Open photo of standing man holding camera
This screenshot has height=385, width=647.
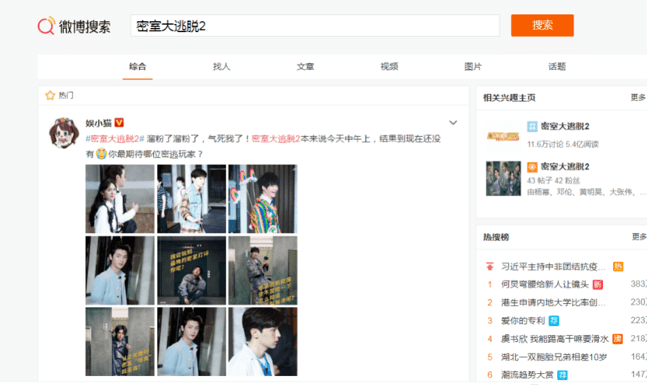pyautogui.click(x=263, y=270)
